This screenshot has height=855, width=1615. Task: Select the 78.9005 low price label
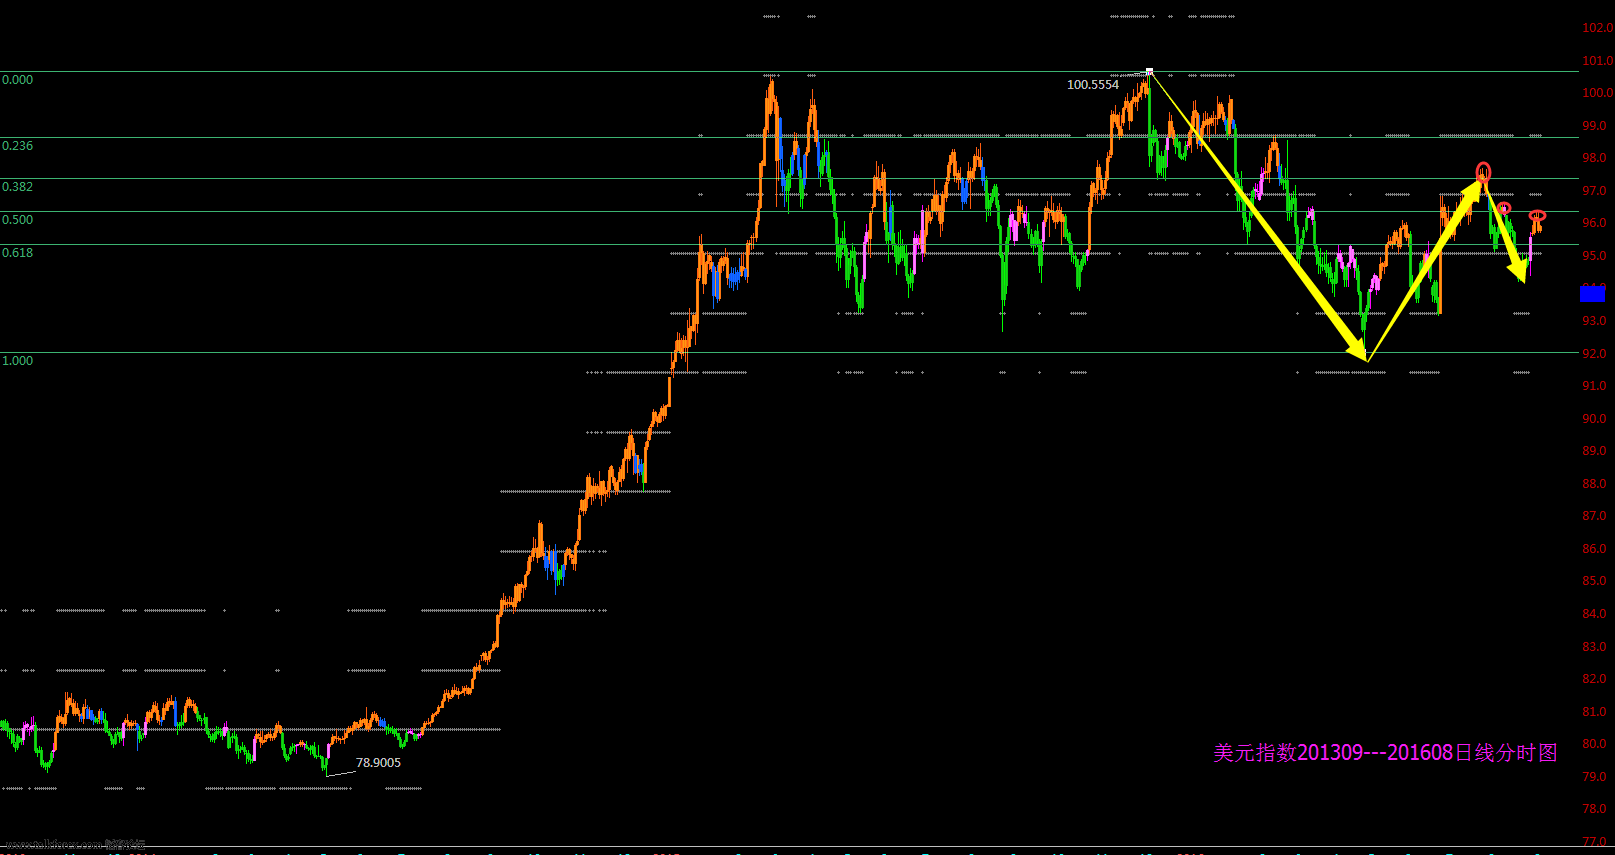tap(379, 763)
